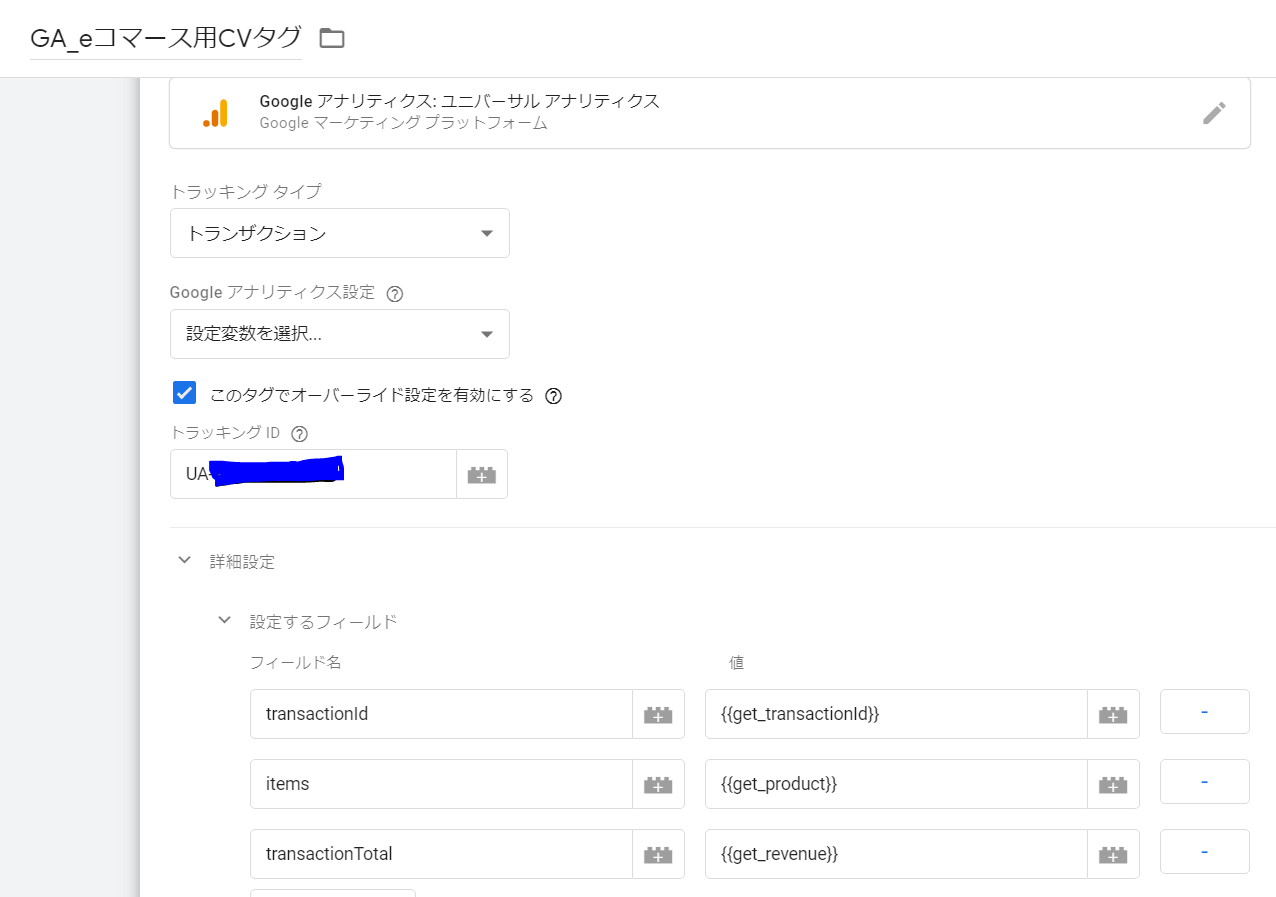This screenshot has height=897, width=1276.
Task: Click the variable icon next to transactionTotal field
Action: 658,853
